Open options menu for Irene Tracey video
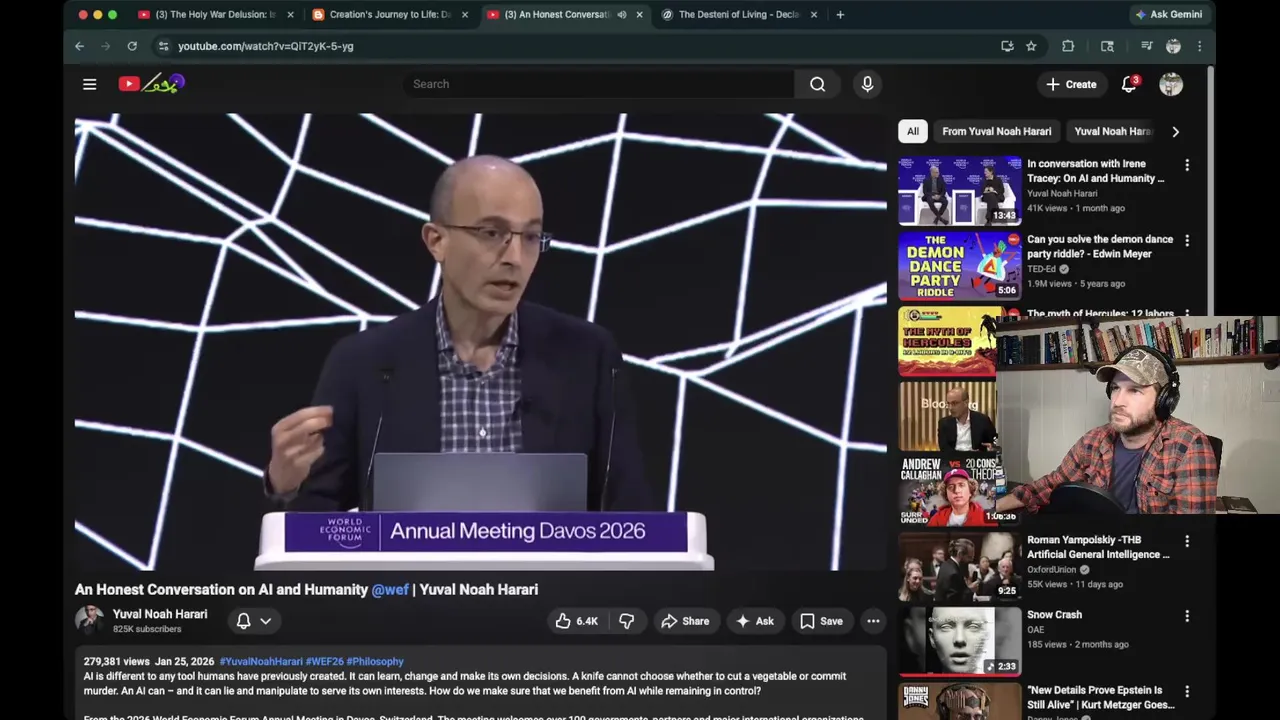1280x720 pixels. (1187, 165)
